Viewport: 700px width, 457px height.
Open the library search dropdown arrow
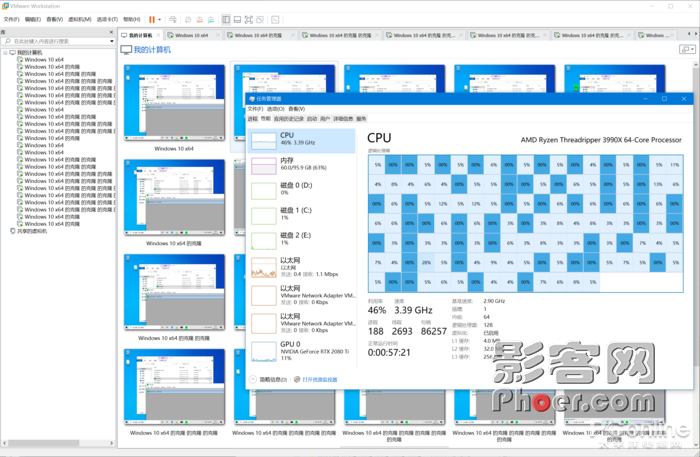click(112, 41)
